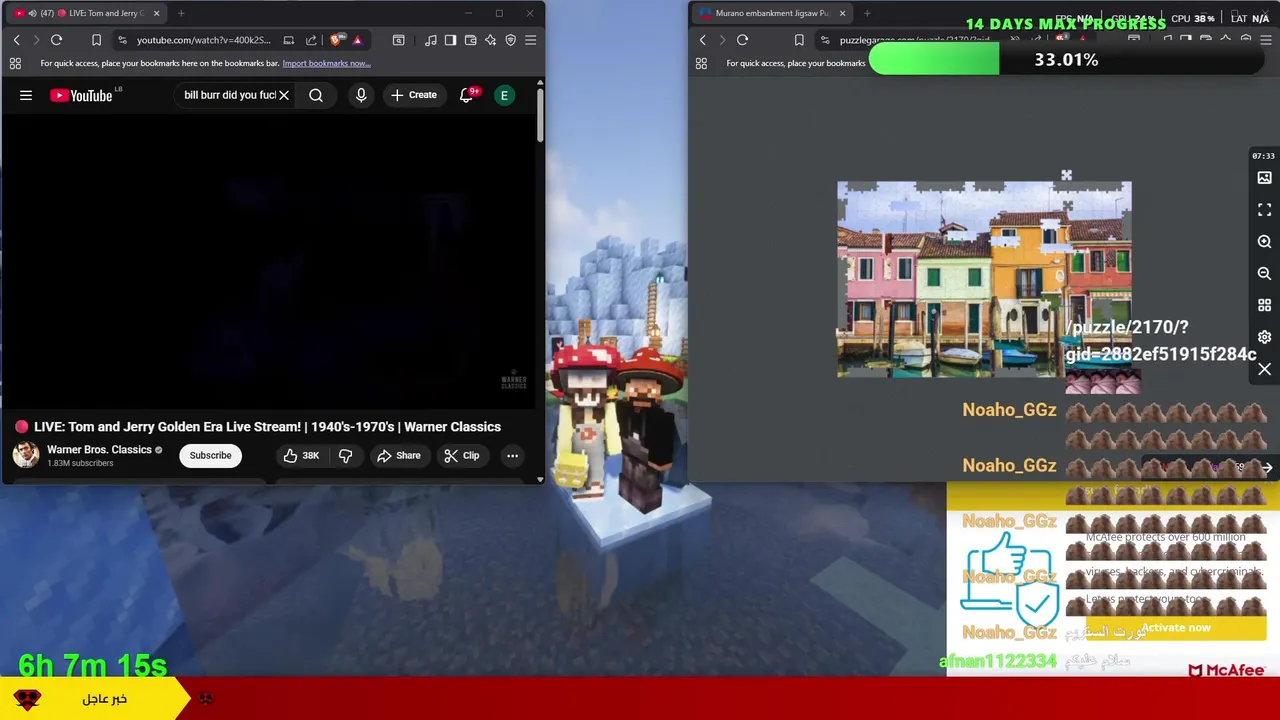
Task: Zoom in on the puzzle
Action: pos(1264,242)
